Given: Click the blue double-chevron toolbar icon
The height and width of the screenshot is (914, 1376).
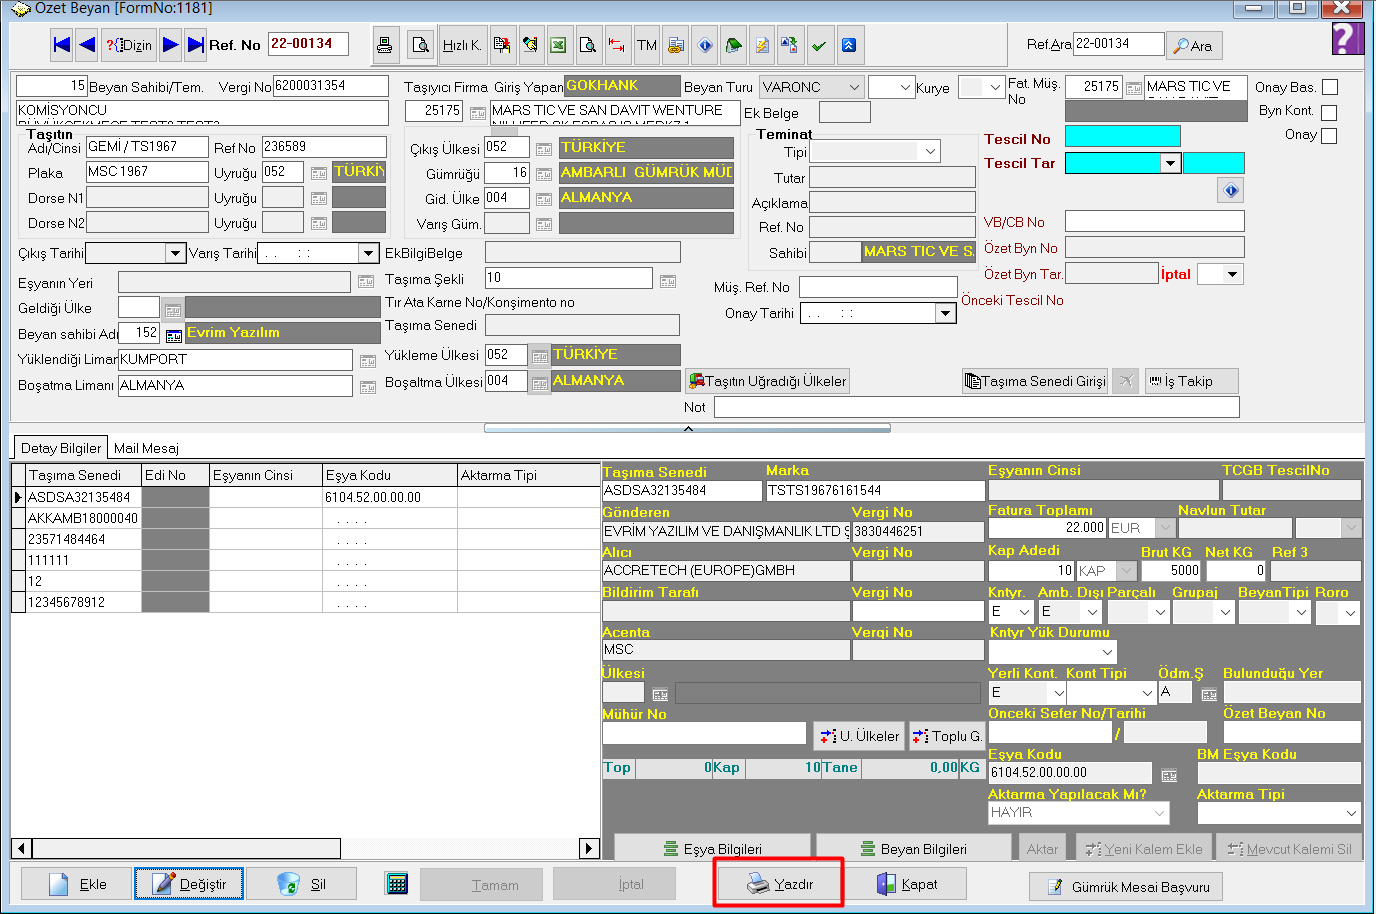Looking at the screenshot, I should click(848, 45).
